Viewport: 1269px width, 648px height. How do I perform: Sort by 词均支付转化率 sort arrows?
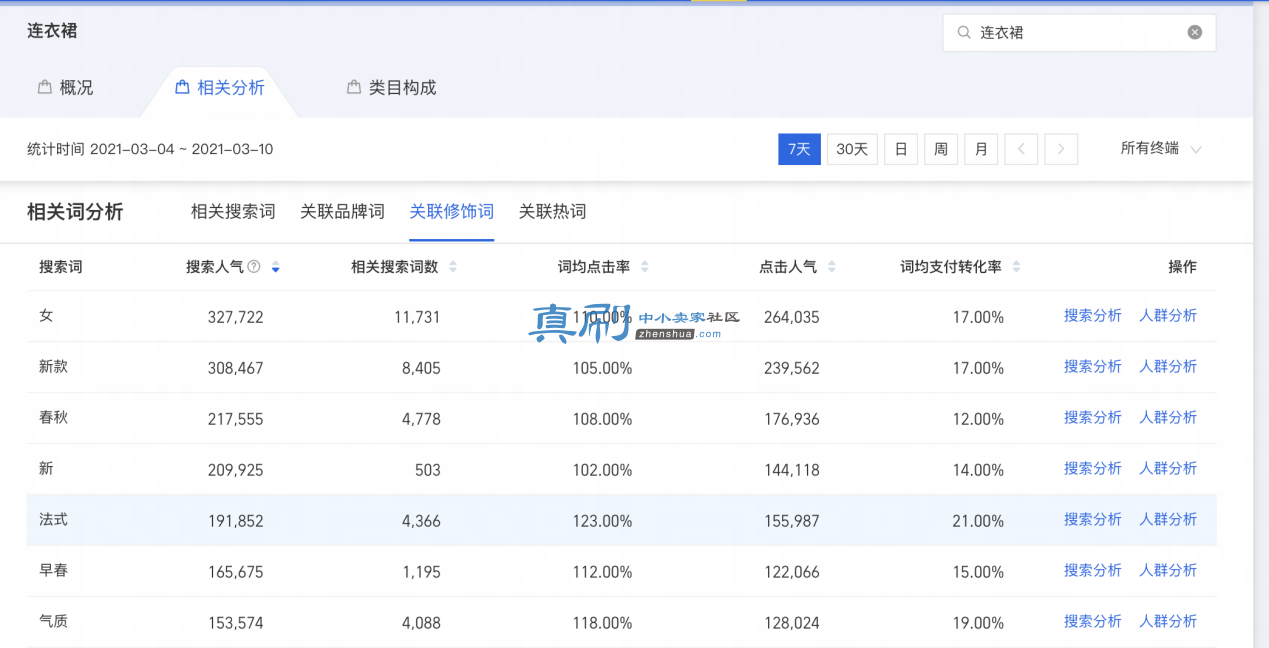[1016, 267]
